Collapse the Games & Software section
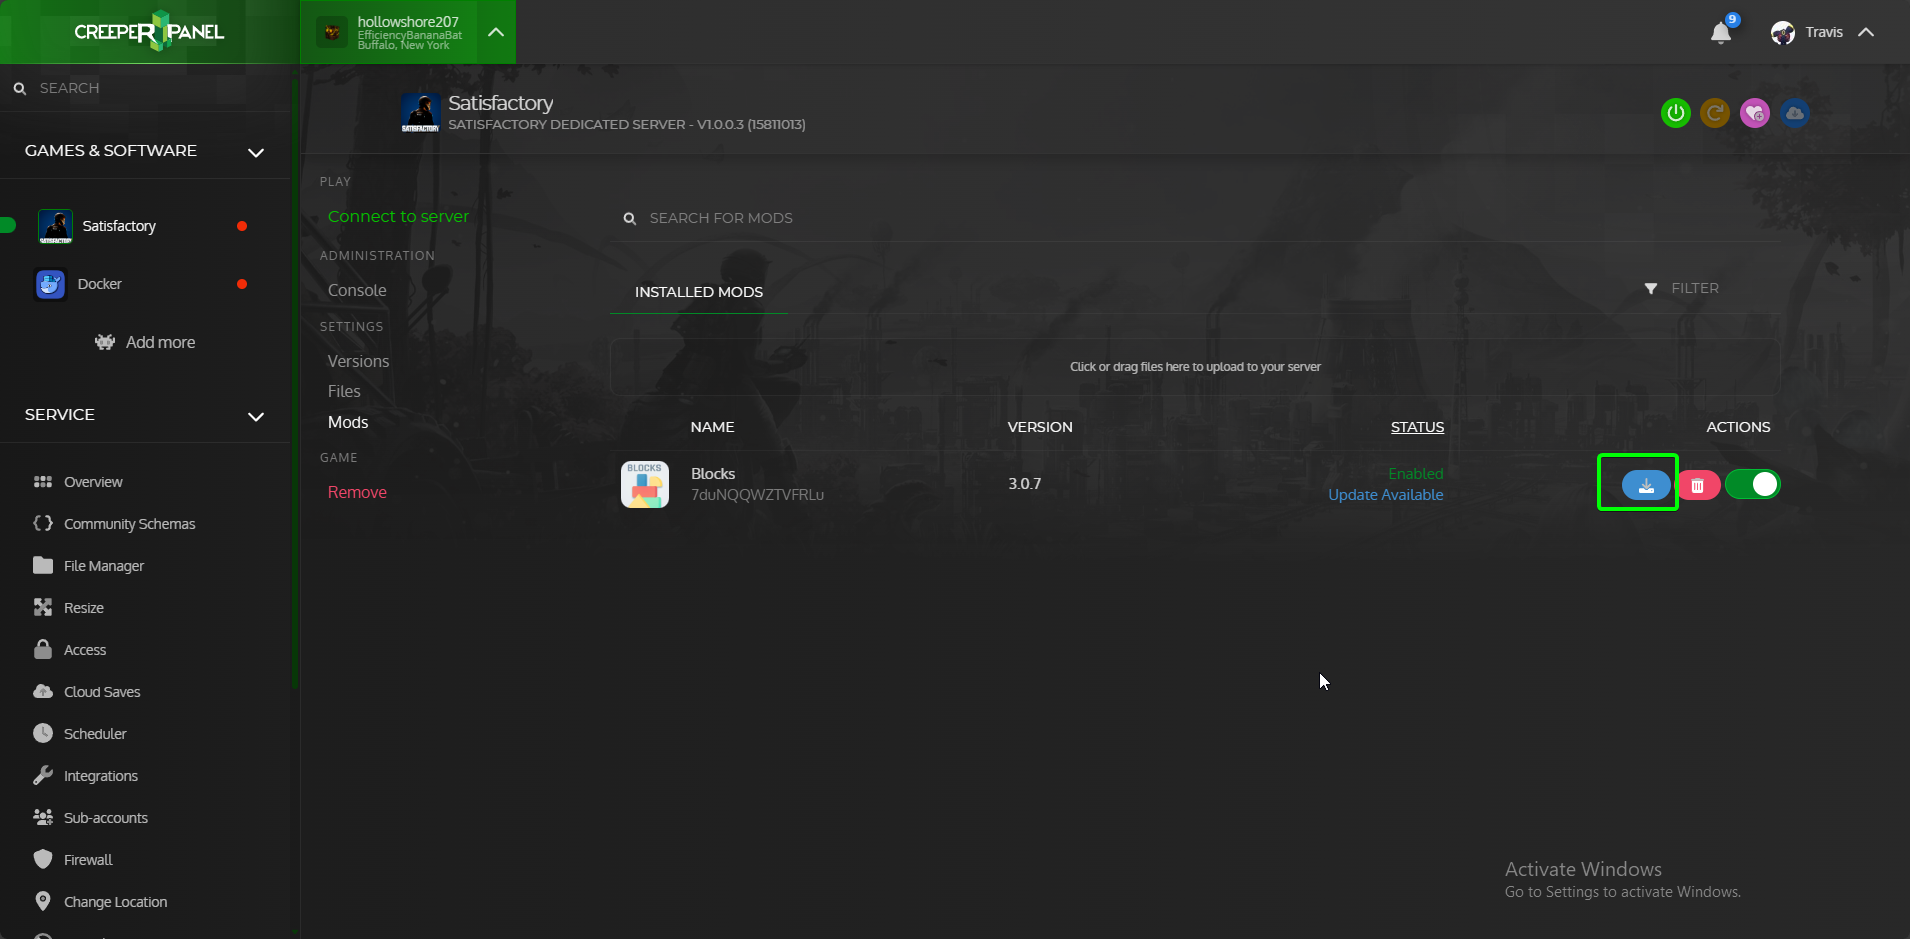1910x939 pixels. click(256, 152)
